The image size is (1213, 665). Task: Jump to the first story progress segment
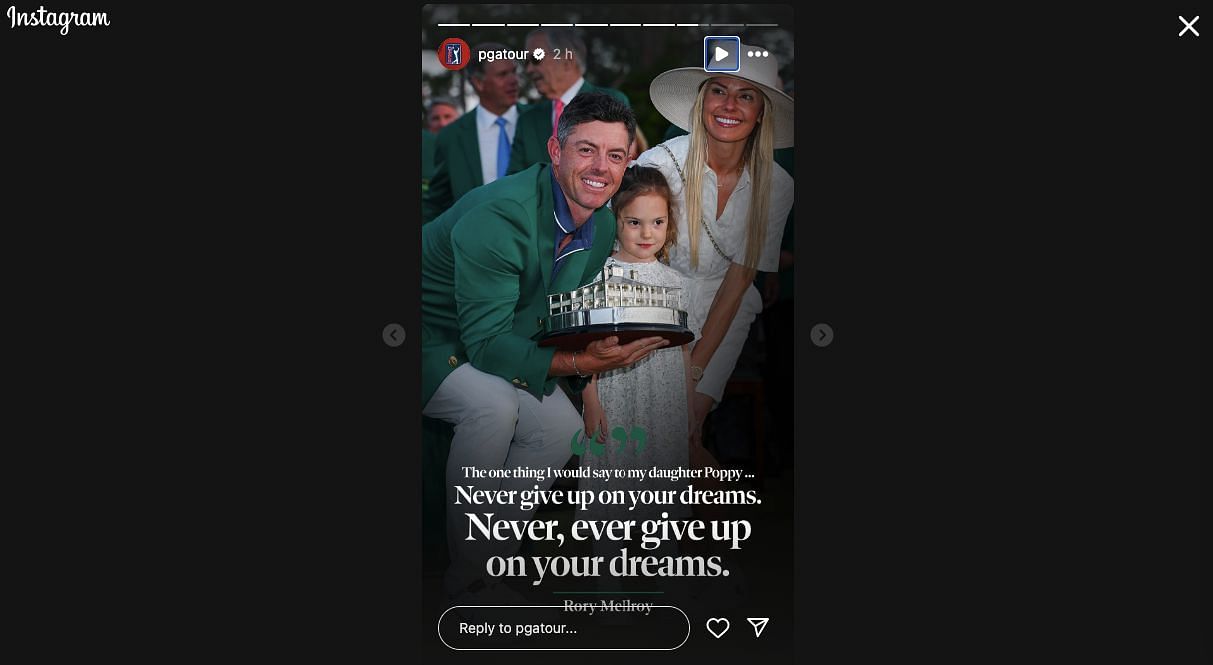coord(454,25)
